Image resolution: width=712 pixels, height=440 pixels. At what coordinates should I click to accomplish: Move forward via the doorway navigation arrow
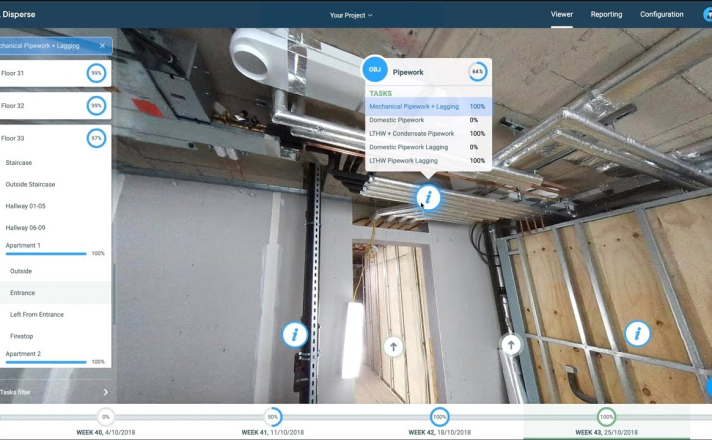coord(393,346)
